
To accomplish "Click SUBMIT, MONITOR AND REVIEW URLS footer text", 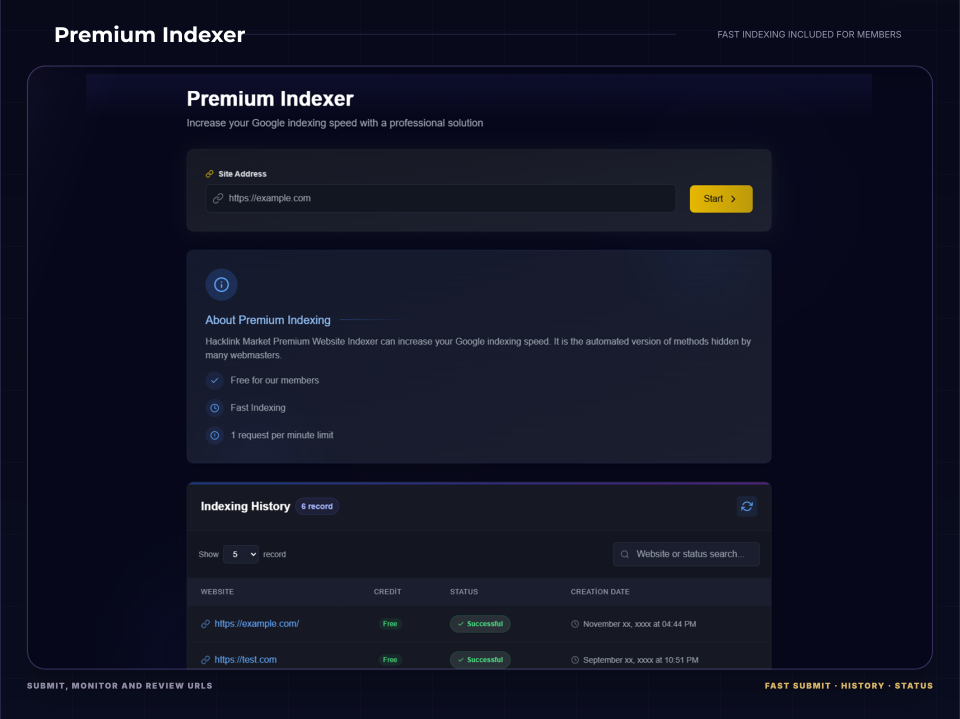I will click(120, 686).
